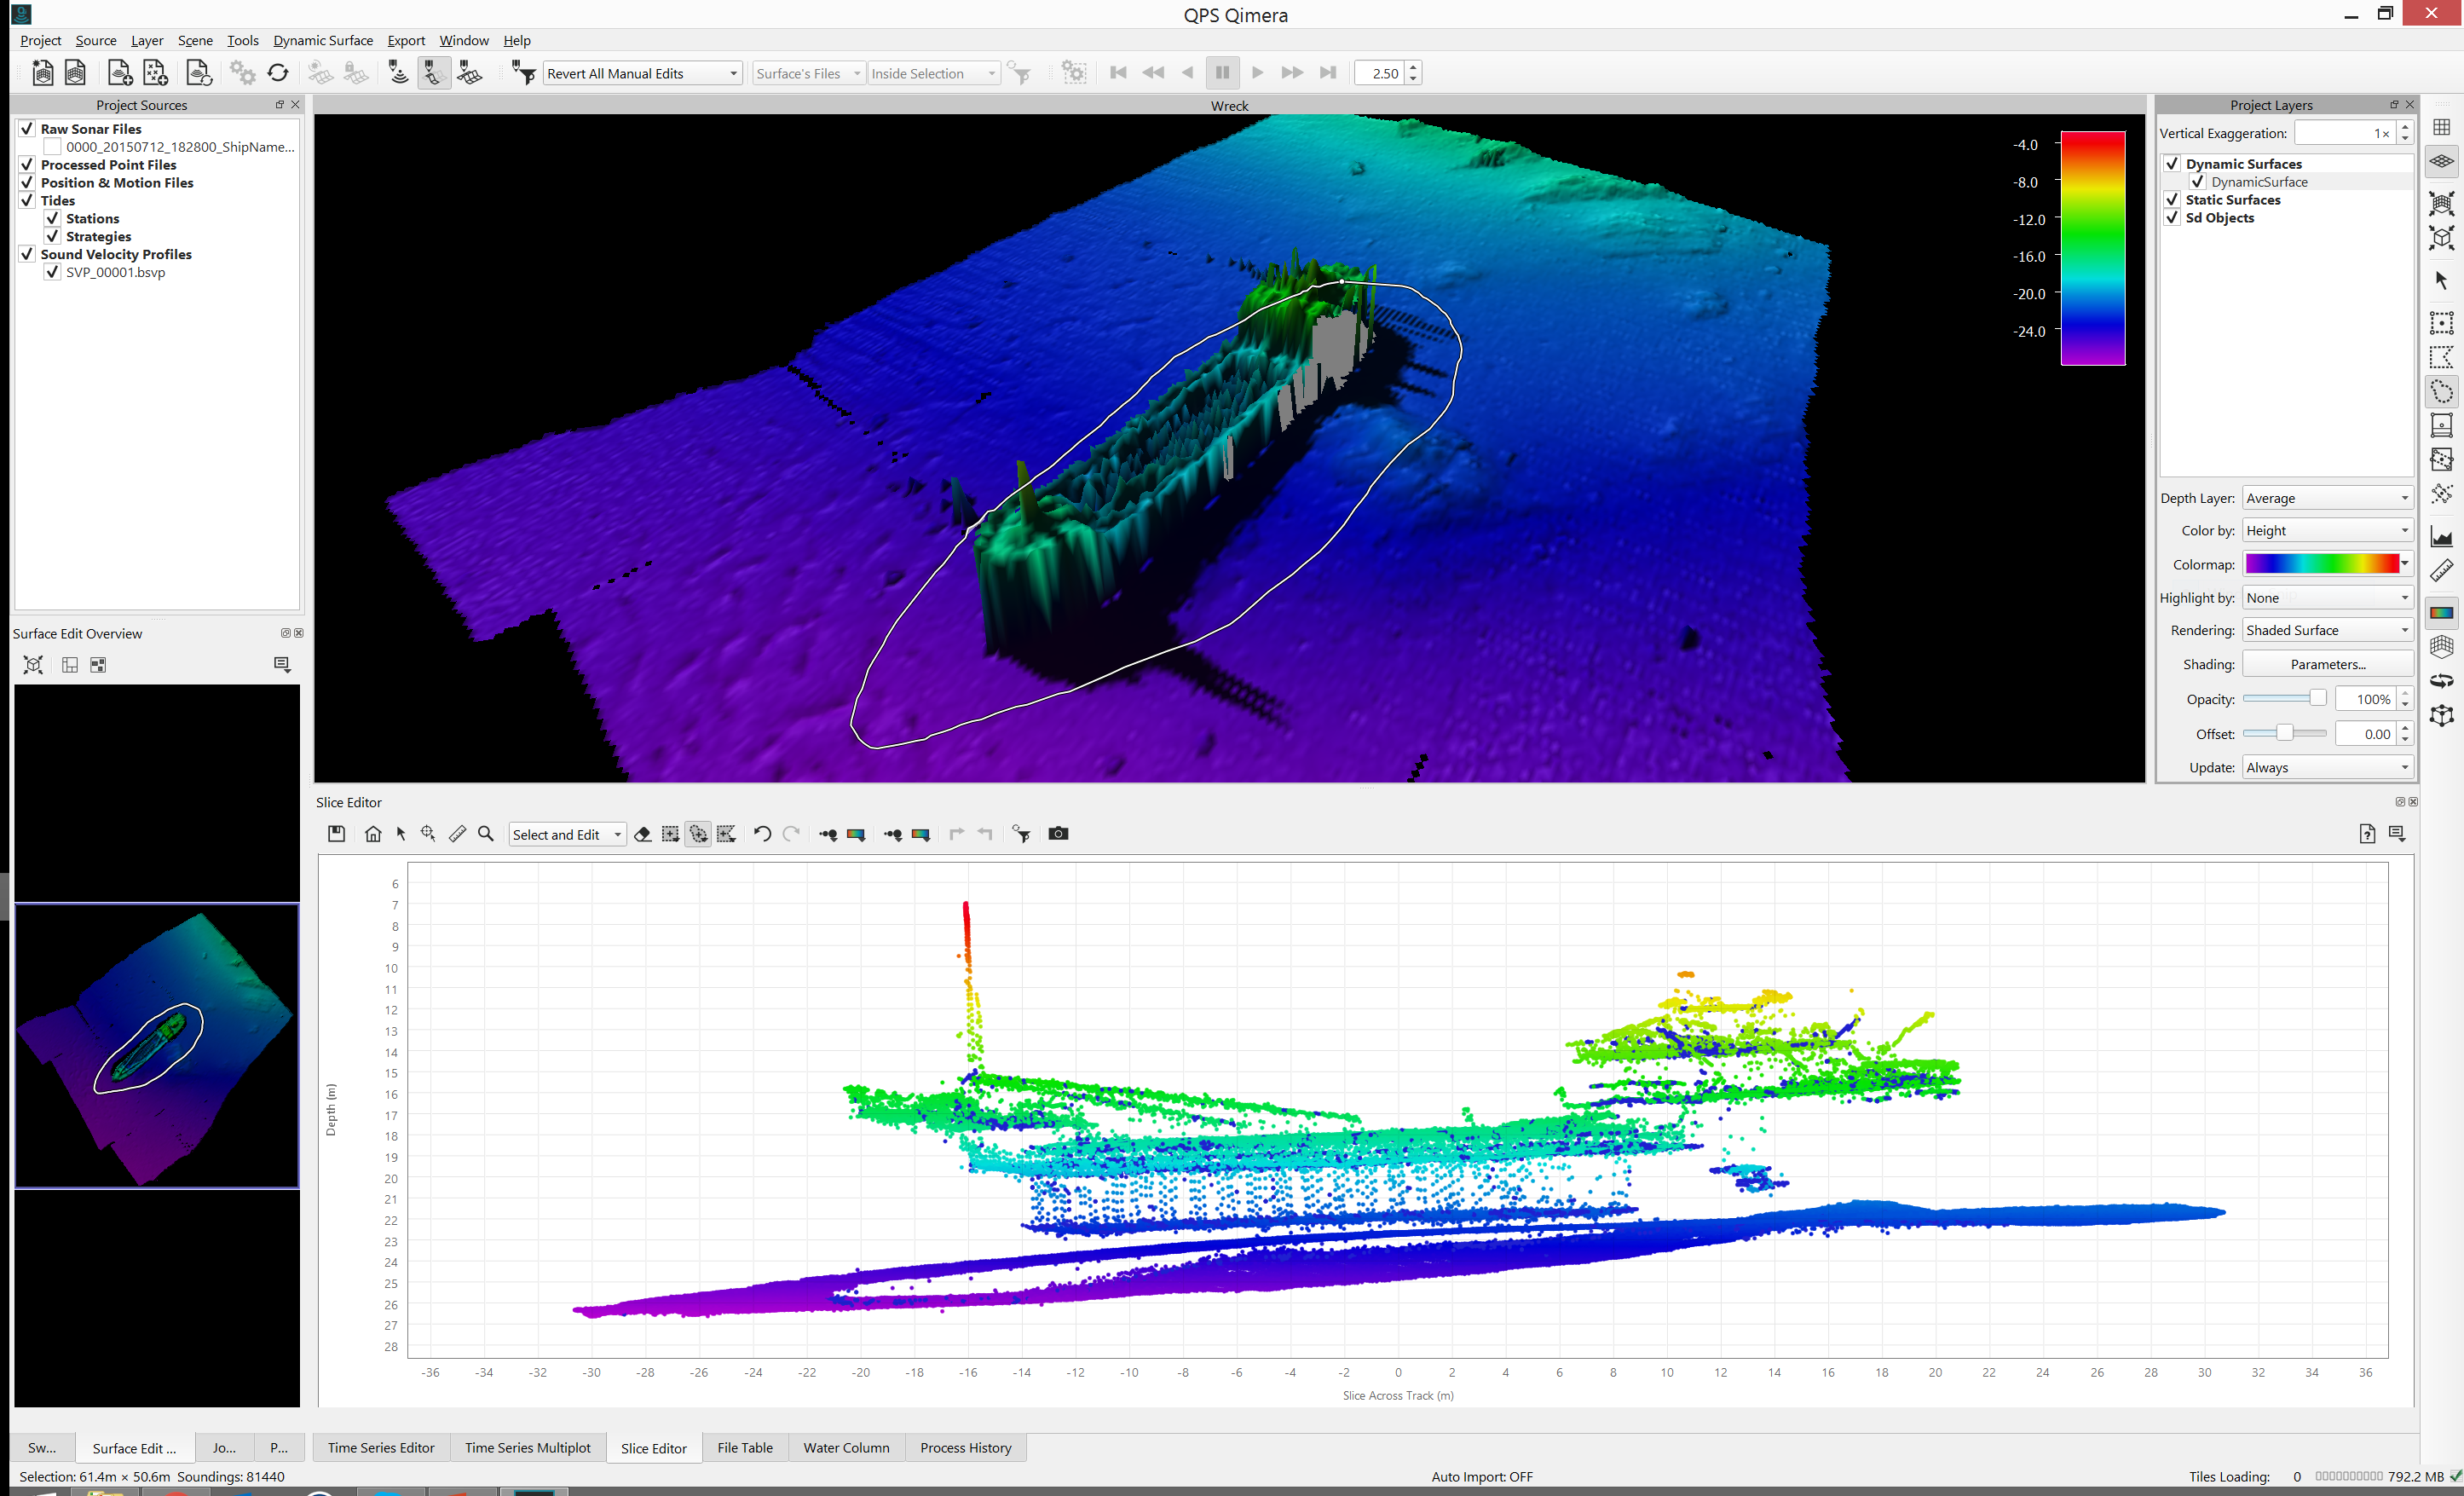The image size is (2464, 1496).
Task: Switch to the Water Column tab
Action: pos(846,1447)
